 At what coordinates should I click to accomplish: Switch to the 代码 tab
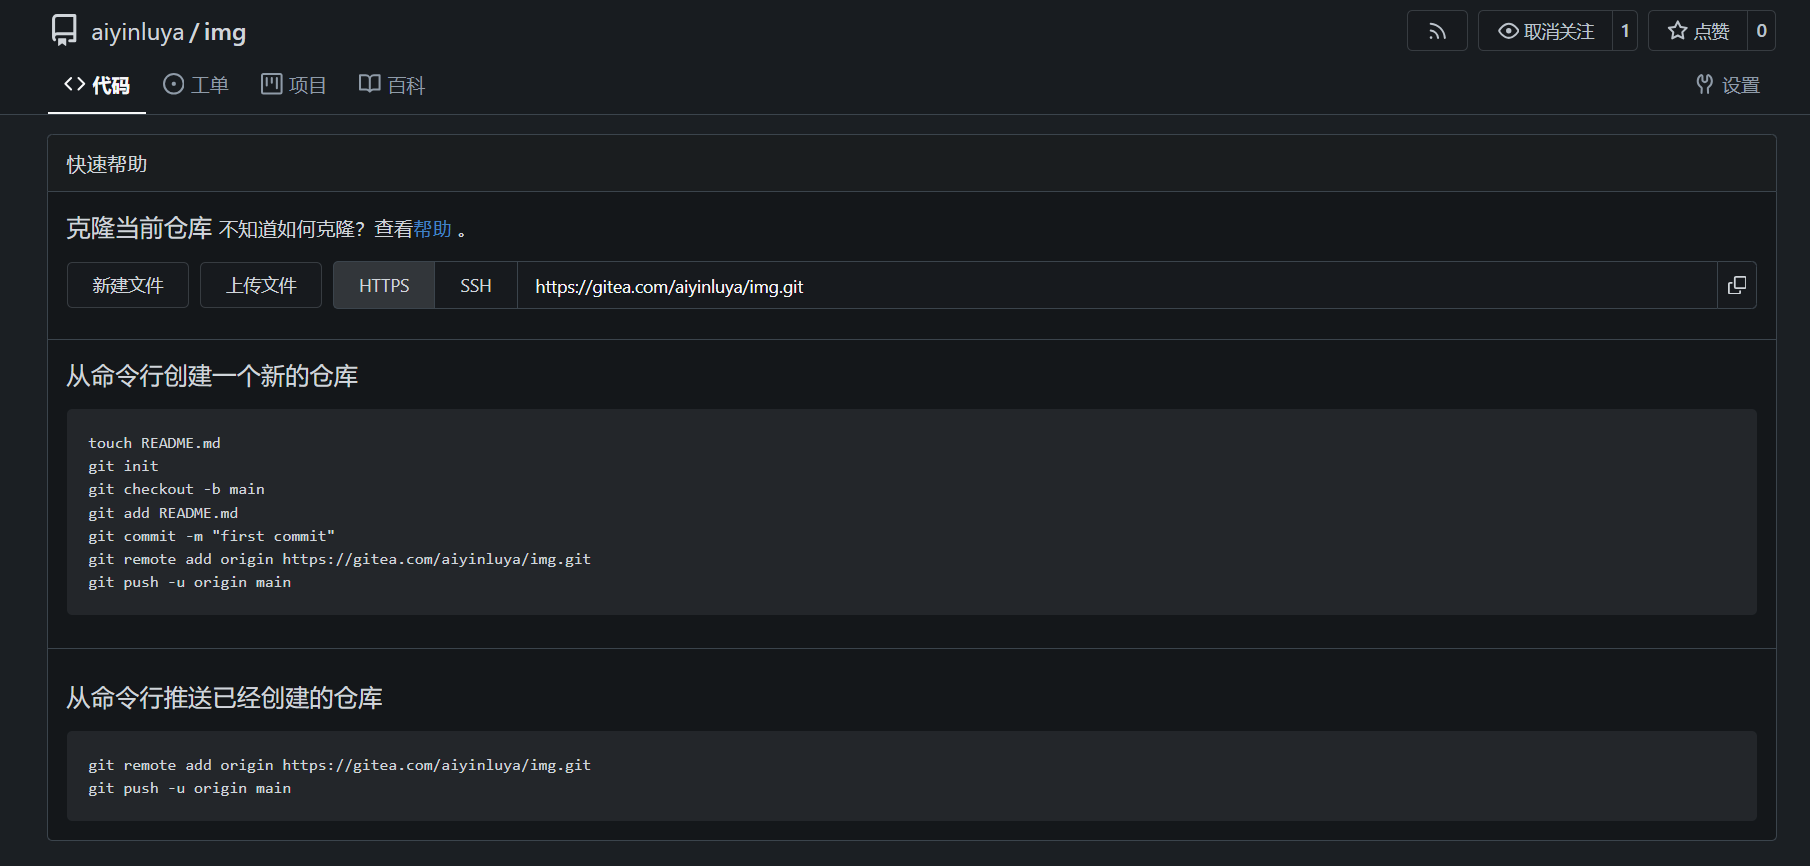(x=97, y=85)
